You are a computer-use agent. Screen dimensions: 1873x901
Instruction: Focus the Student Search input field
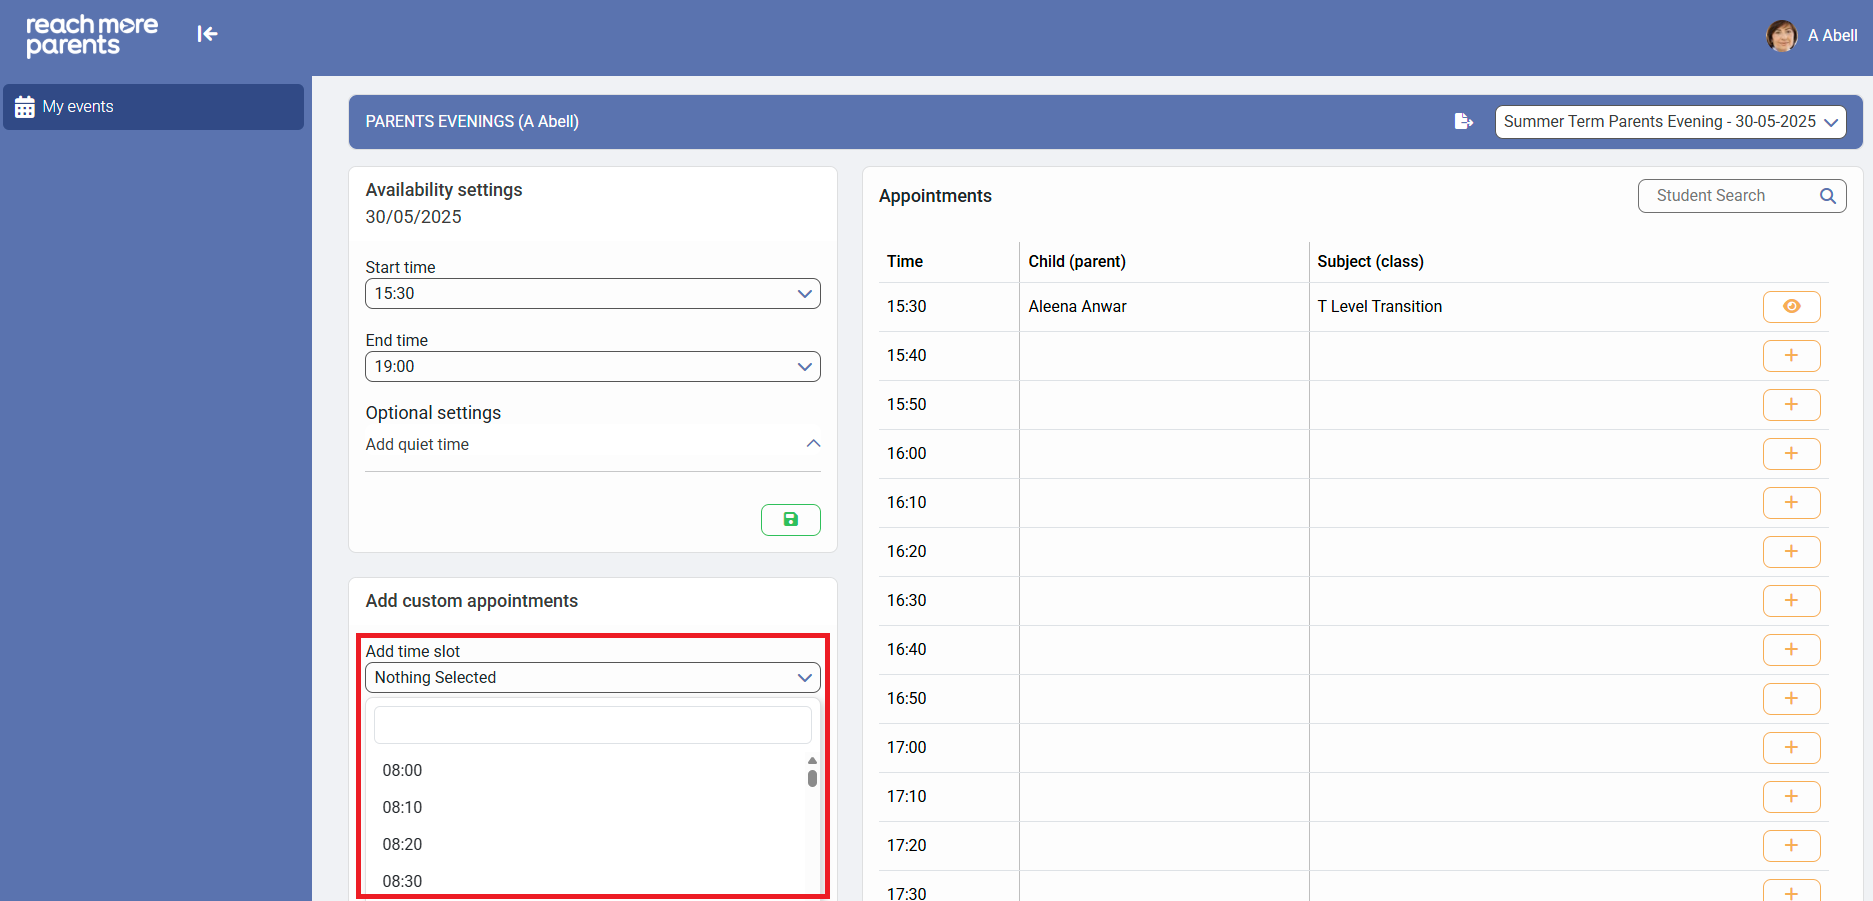click(x=1728, y=196)
